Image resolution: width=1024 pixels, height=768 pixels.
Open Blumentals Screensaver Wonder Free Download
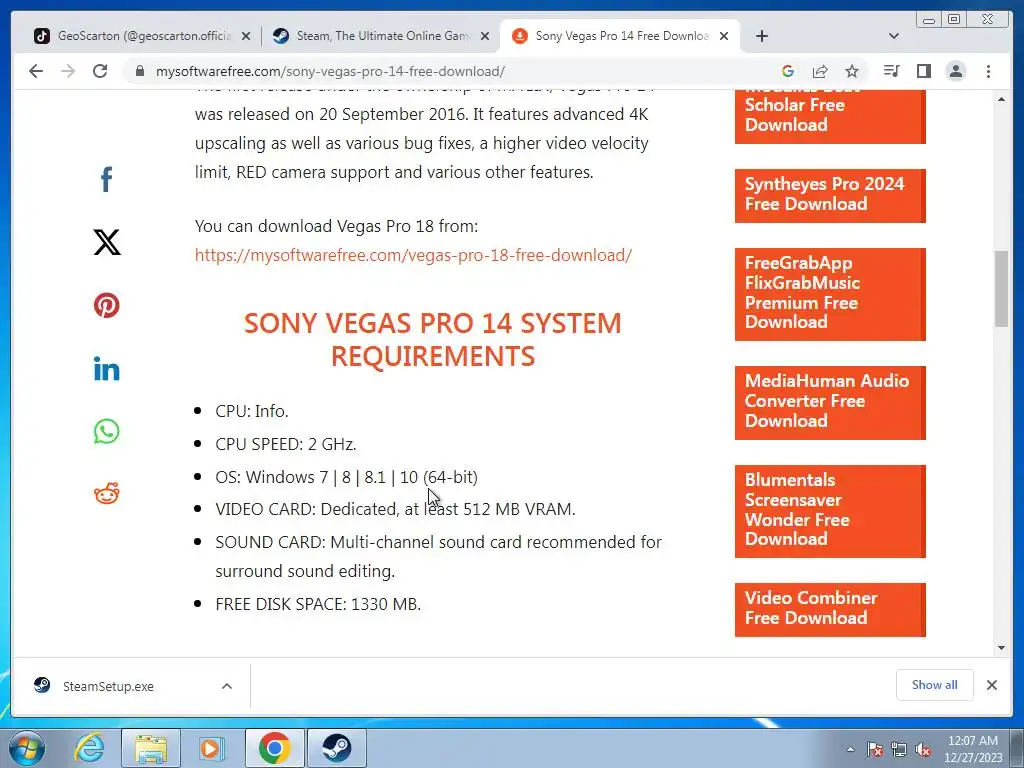click(x=830, y=511)
